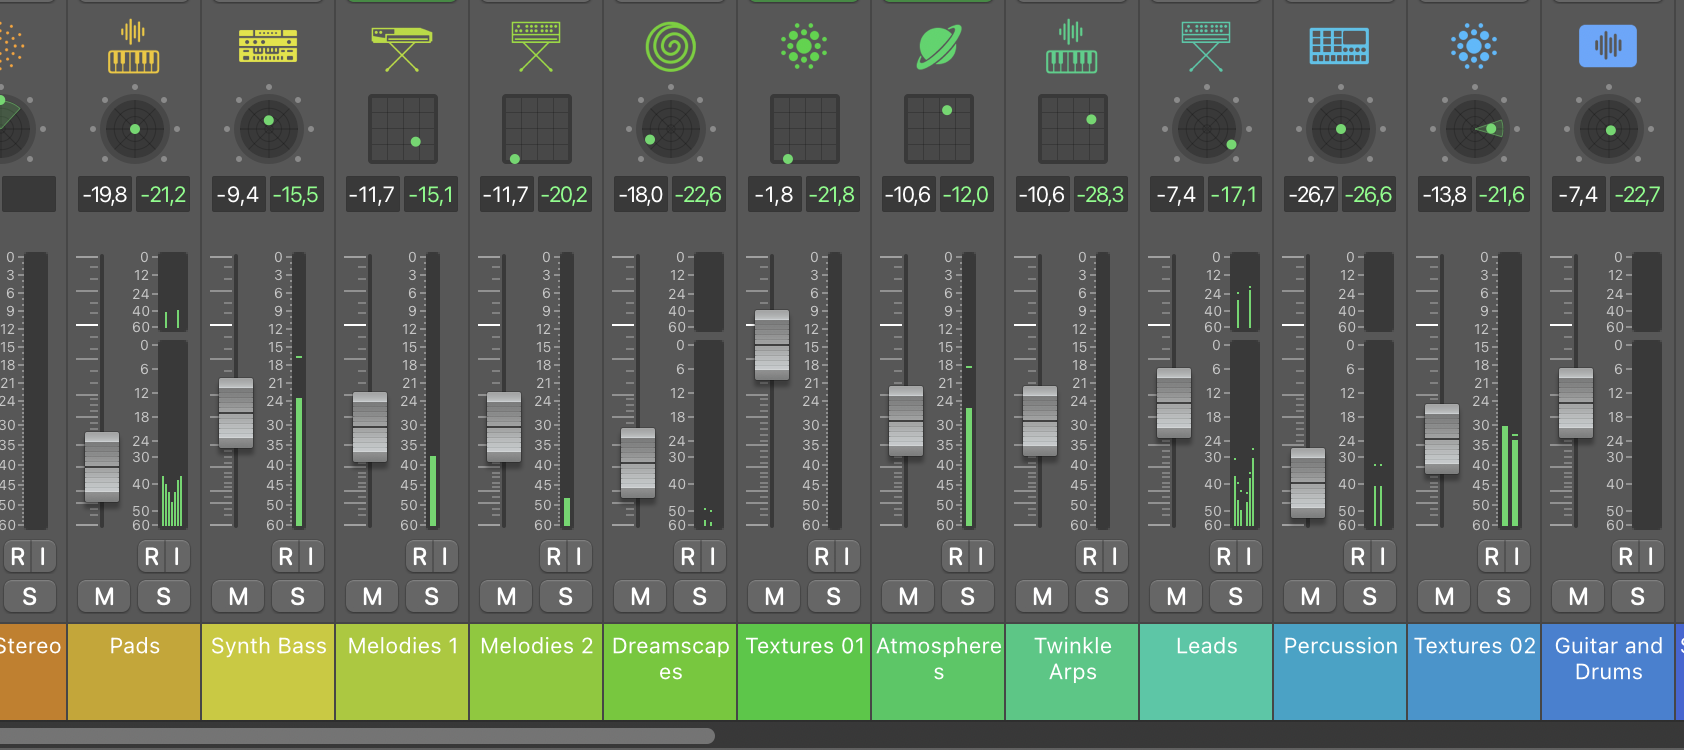Solo the Synth Bass track
Viewport: 1684px width, 750px height.
[x=297, y=597]
